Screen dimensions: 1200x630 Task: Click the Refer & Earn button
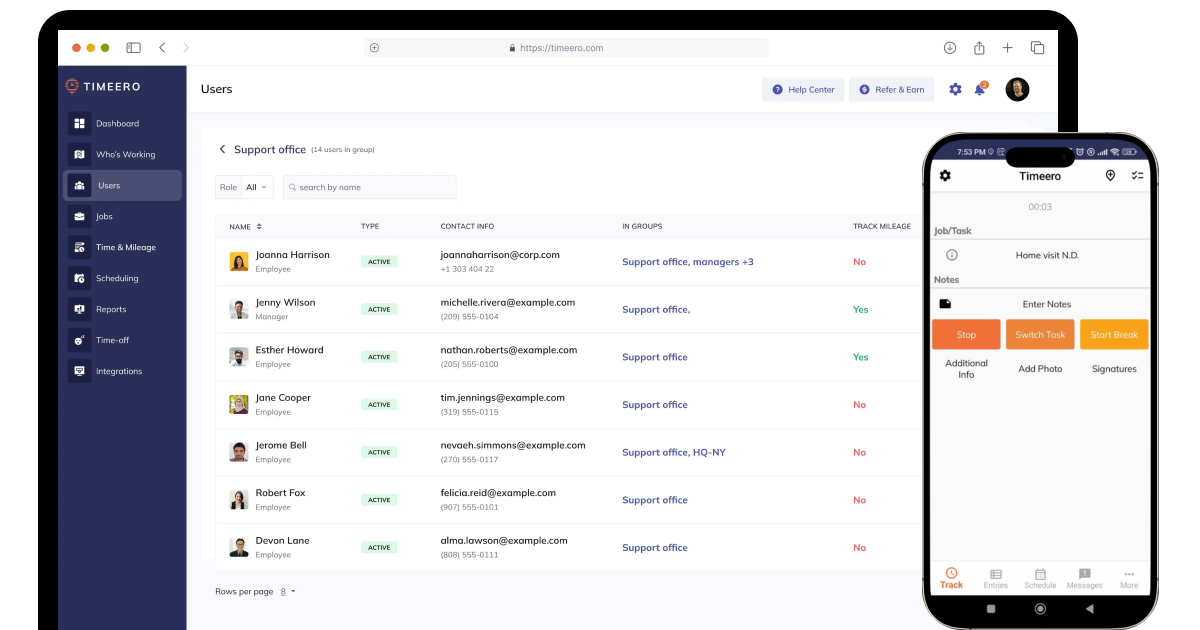891,89
